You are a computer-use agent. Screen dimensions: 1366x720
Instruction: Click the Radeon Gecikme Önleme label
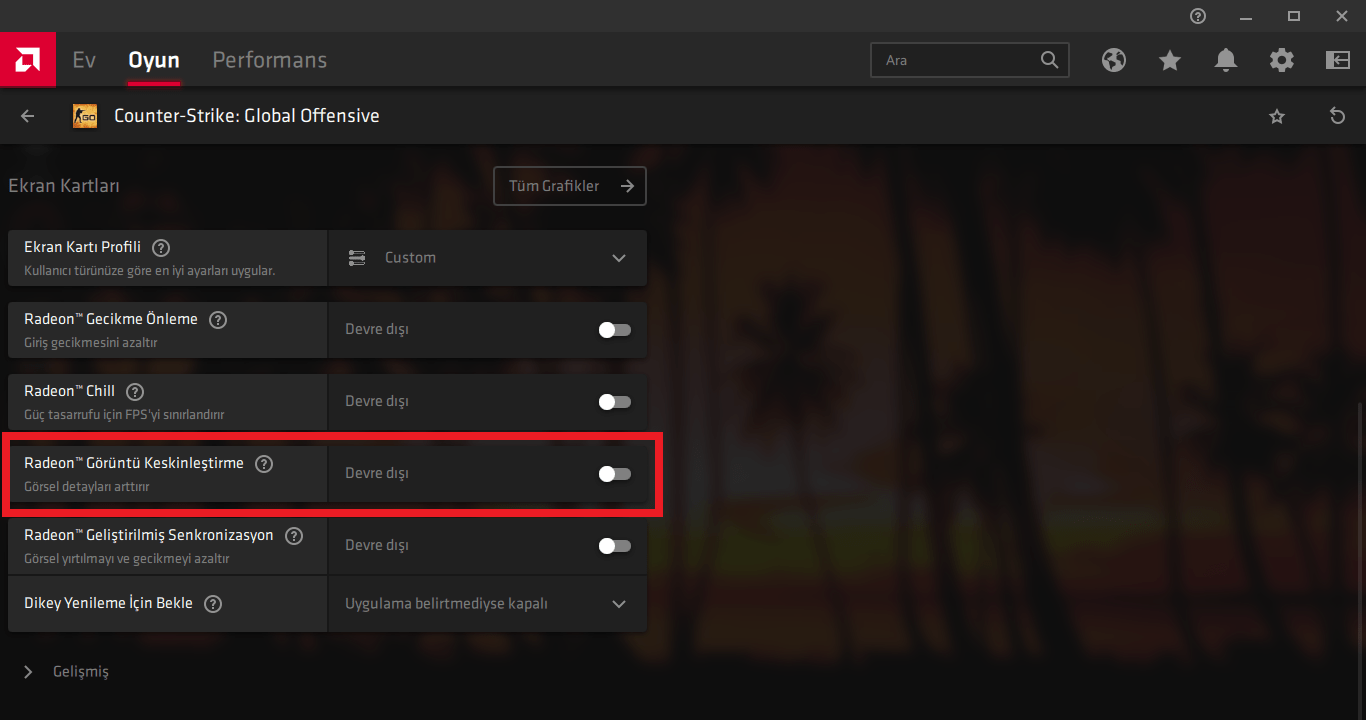[111, 319]
